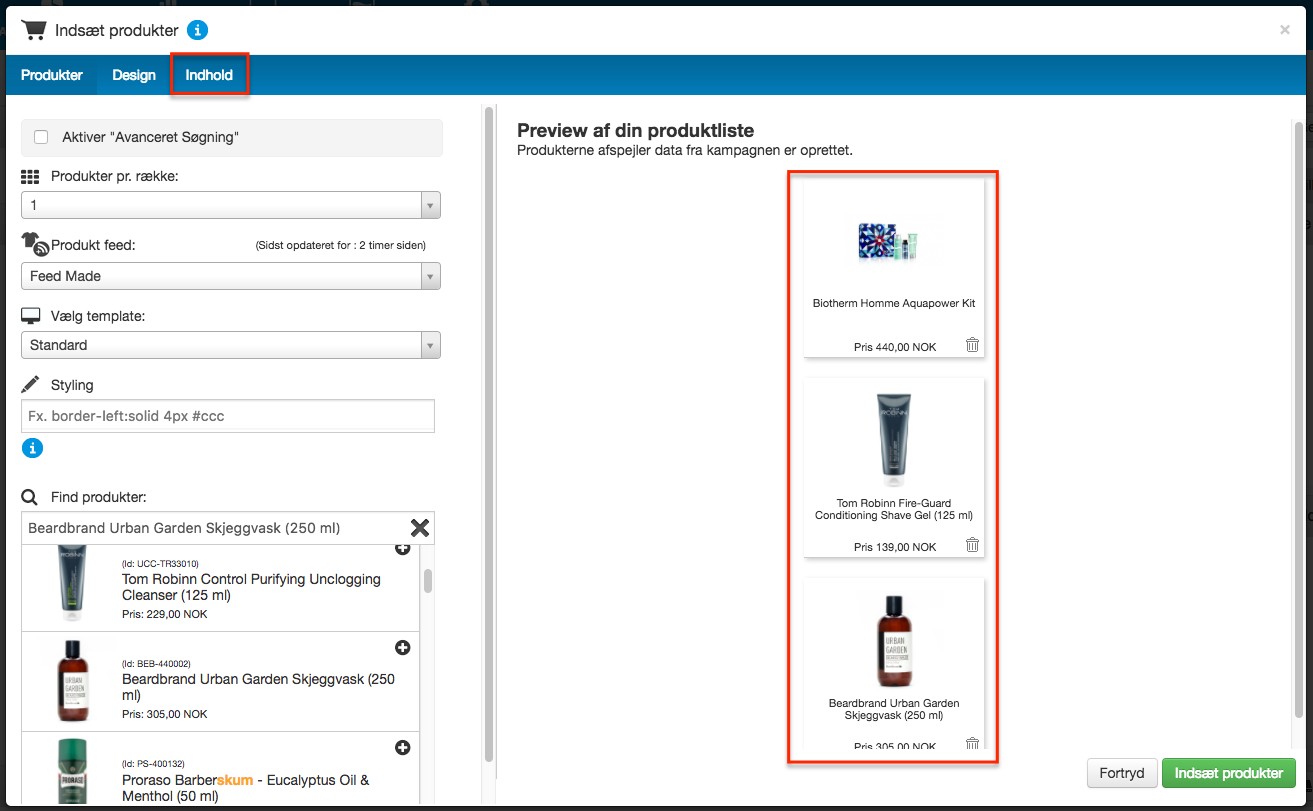
Task: Click the left panel vertical scrollbar
Action: [x=489, y=434]
